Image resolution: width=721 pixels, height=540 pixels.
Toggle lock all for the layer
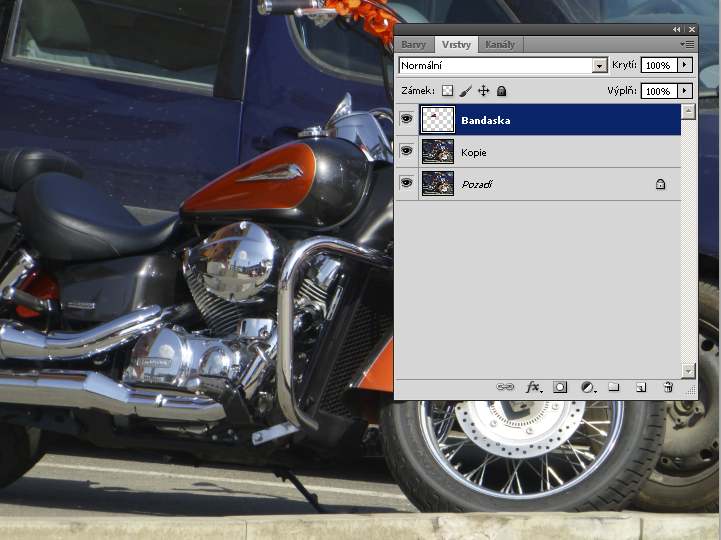tap(502, 91)
